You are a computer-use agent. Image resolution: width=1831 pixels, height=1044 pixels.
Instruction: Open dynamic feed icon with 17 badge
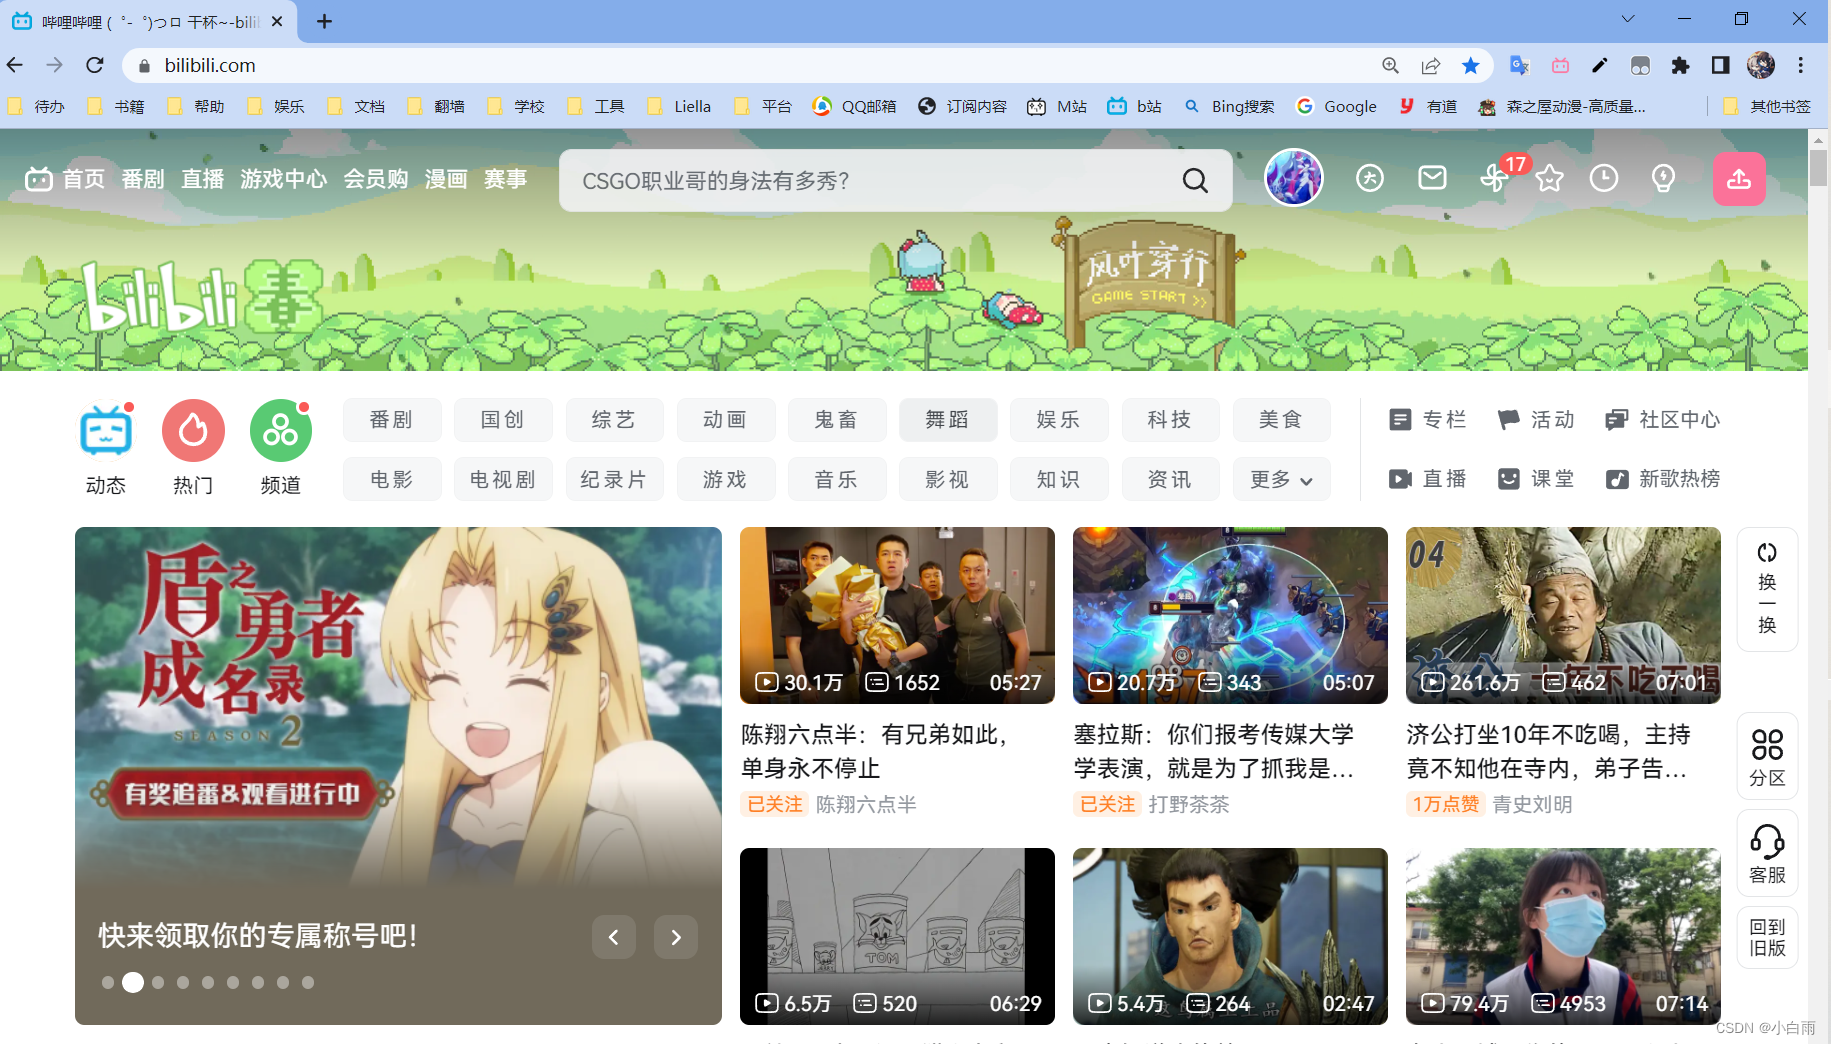click(x=1494, y=178)
